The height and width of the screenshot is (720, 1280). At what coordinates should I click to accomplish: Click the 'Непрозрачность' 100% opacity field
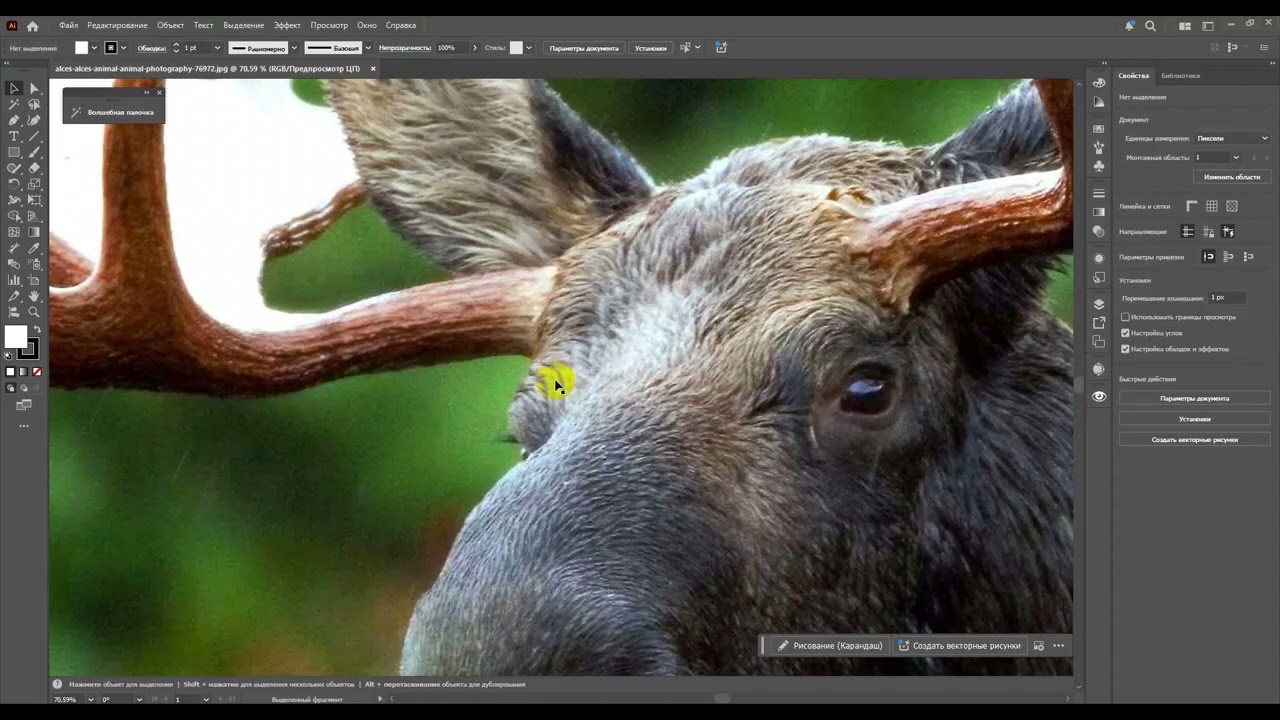coord(452,48)
